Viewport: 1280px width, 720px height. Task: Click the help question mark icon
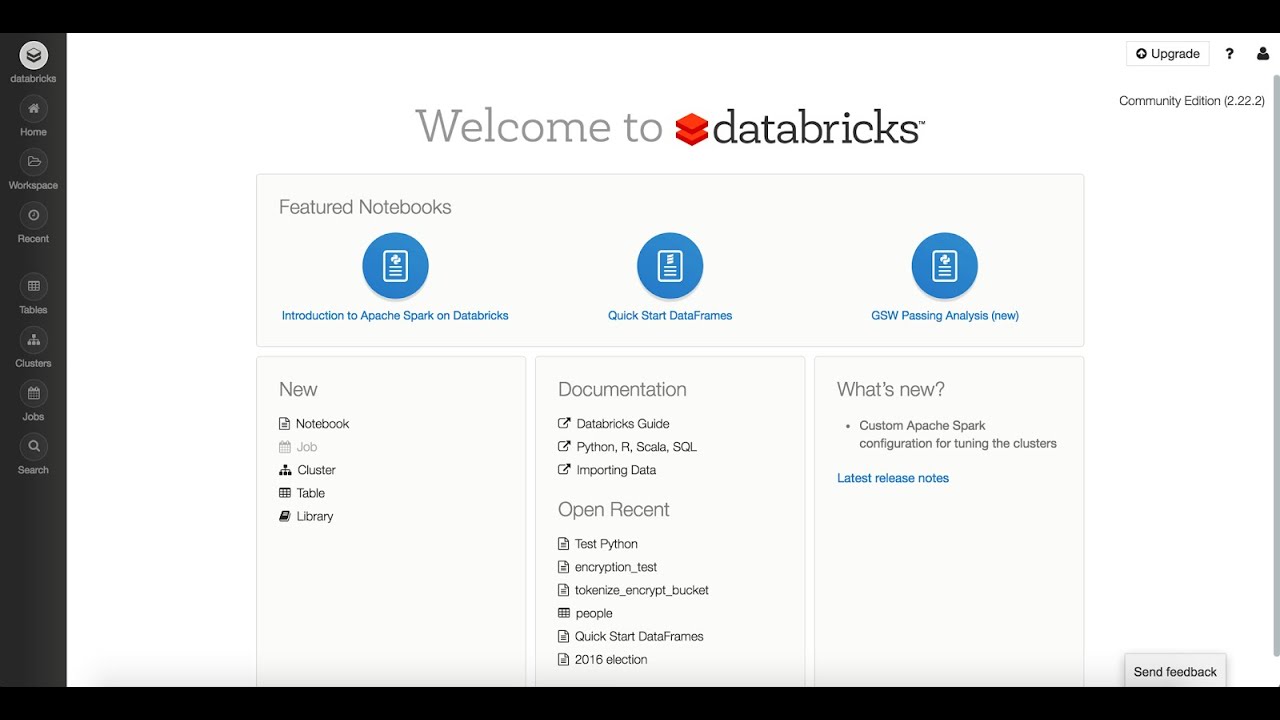1230,54
